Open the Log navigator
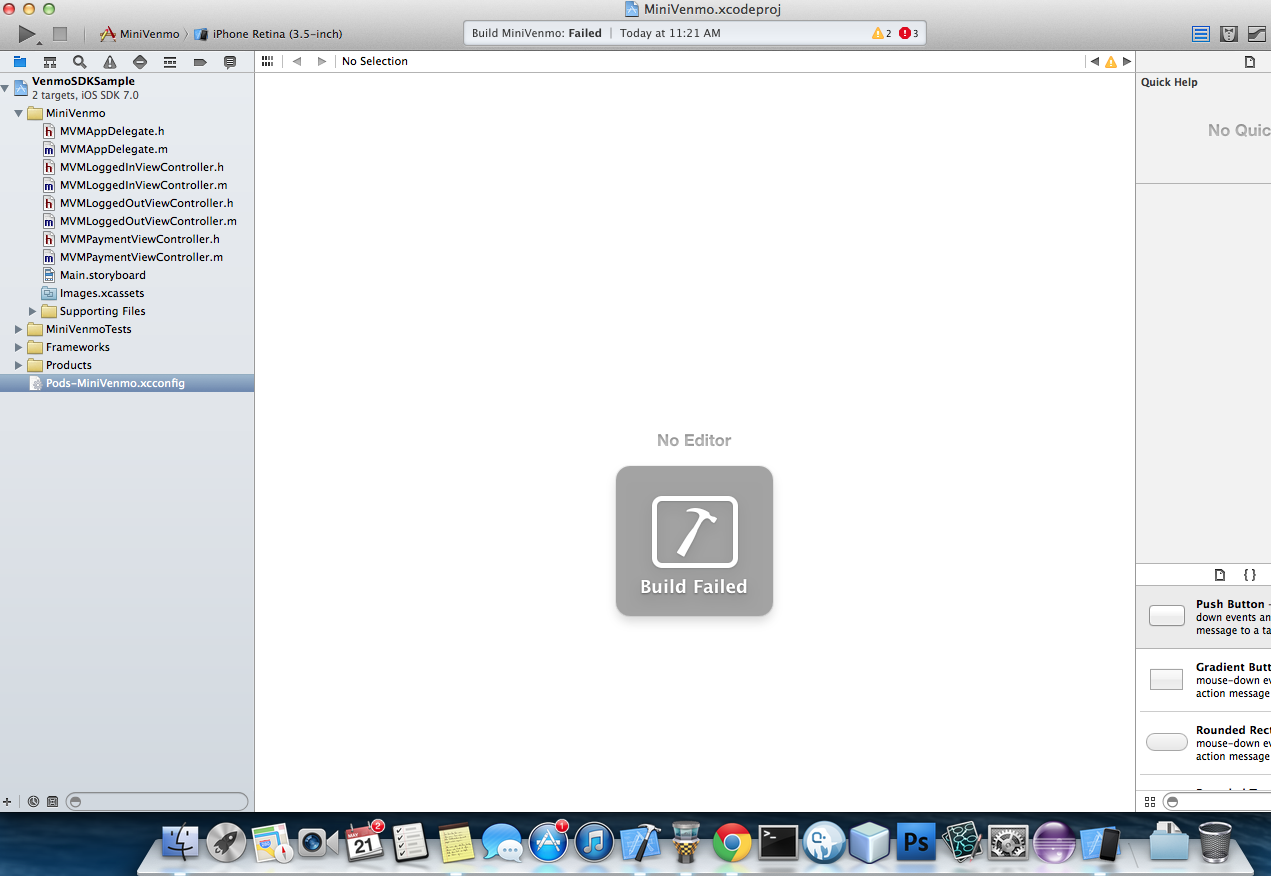Viewport: 1271px width, 876px height. pos(230,62)
